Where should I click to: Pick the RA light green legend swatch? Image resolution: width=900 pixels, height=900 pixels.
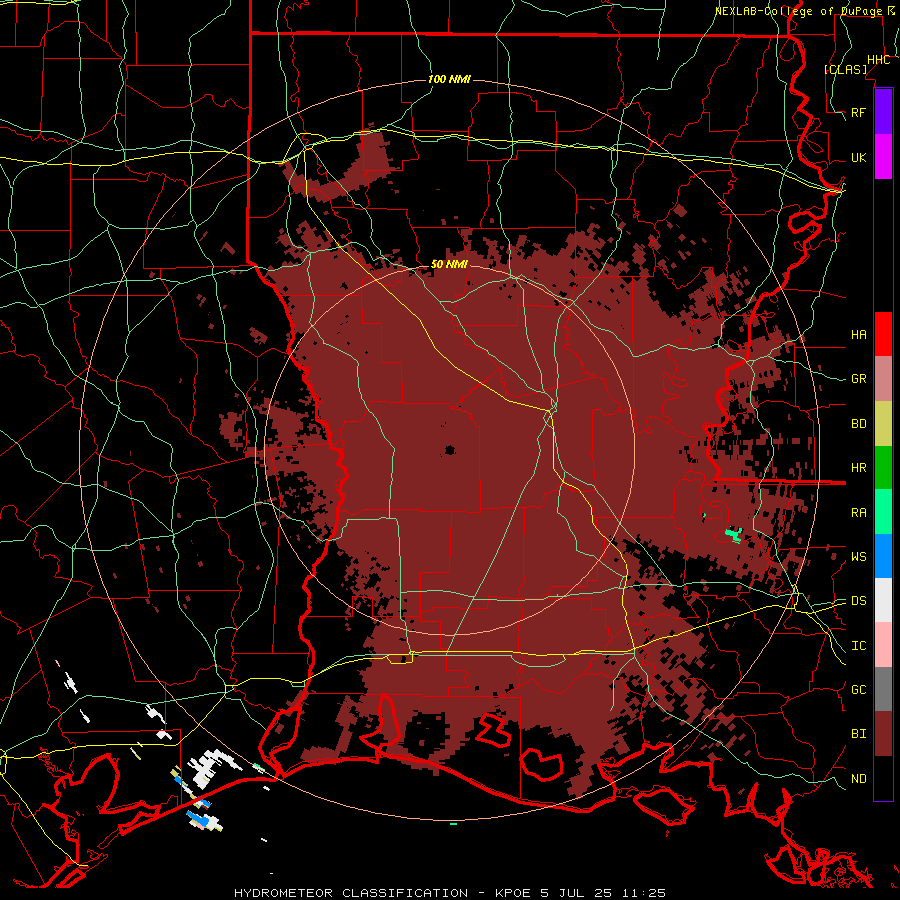tap(883, 512)
